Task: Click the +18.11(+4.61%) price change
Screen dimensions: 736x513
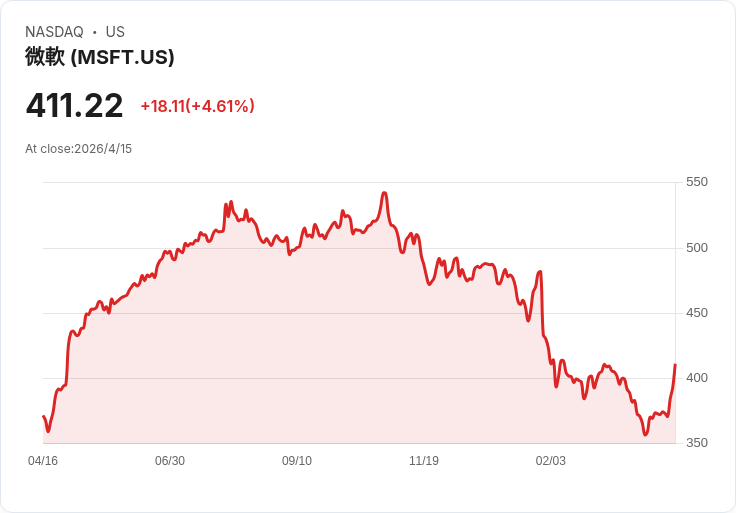Action: [197, 106]
